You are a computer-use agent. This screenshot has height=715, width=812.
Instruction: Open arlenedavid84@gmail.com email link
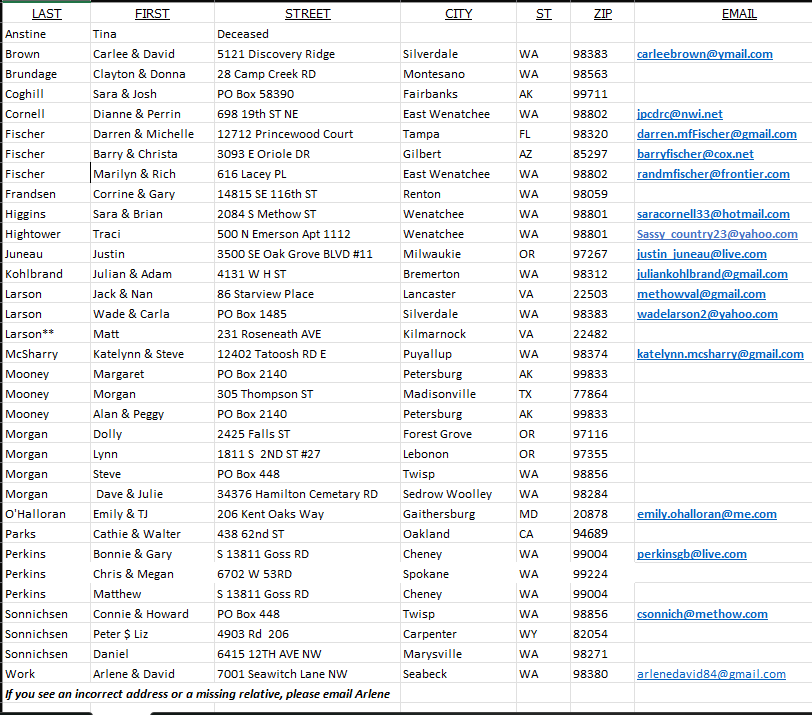711,675
